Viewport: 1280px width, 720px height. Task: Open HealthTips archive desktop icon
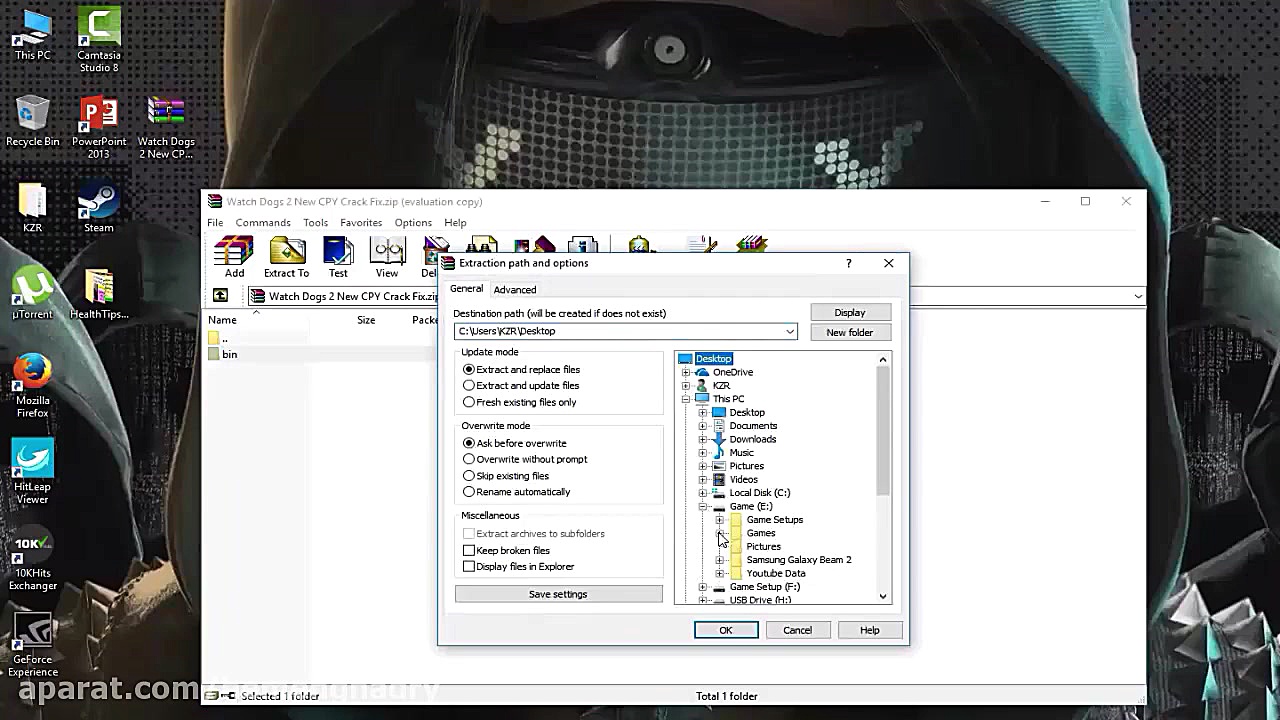coord(99,294)
